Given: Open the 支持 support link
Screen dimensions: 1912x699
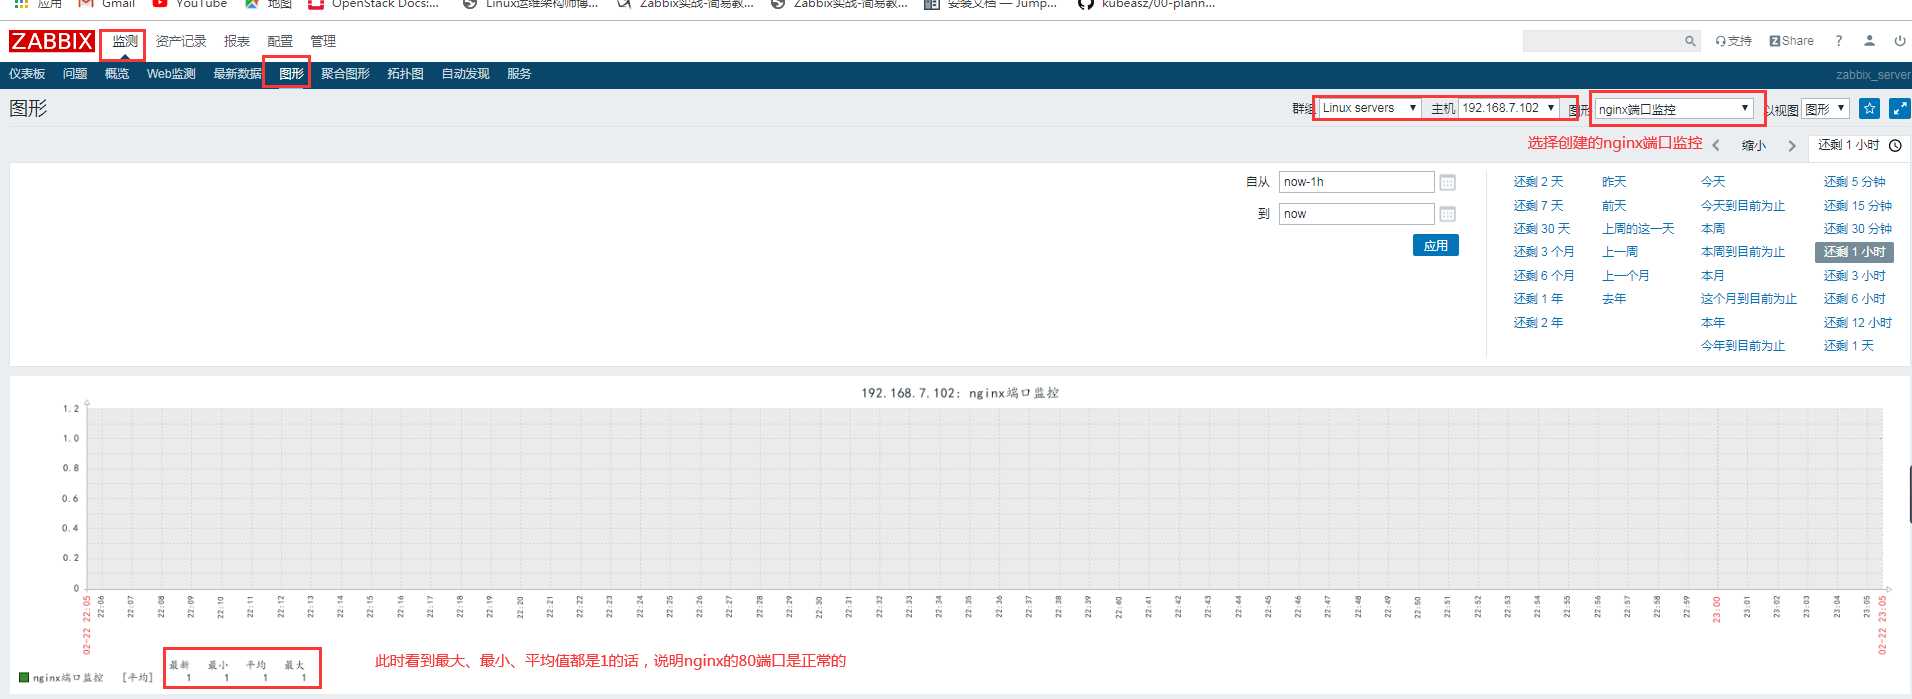Looking at the screenshot, I should (x=1733, y=41).
